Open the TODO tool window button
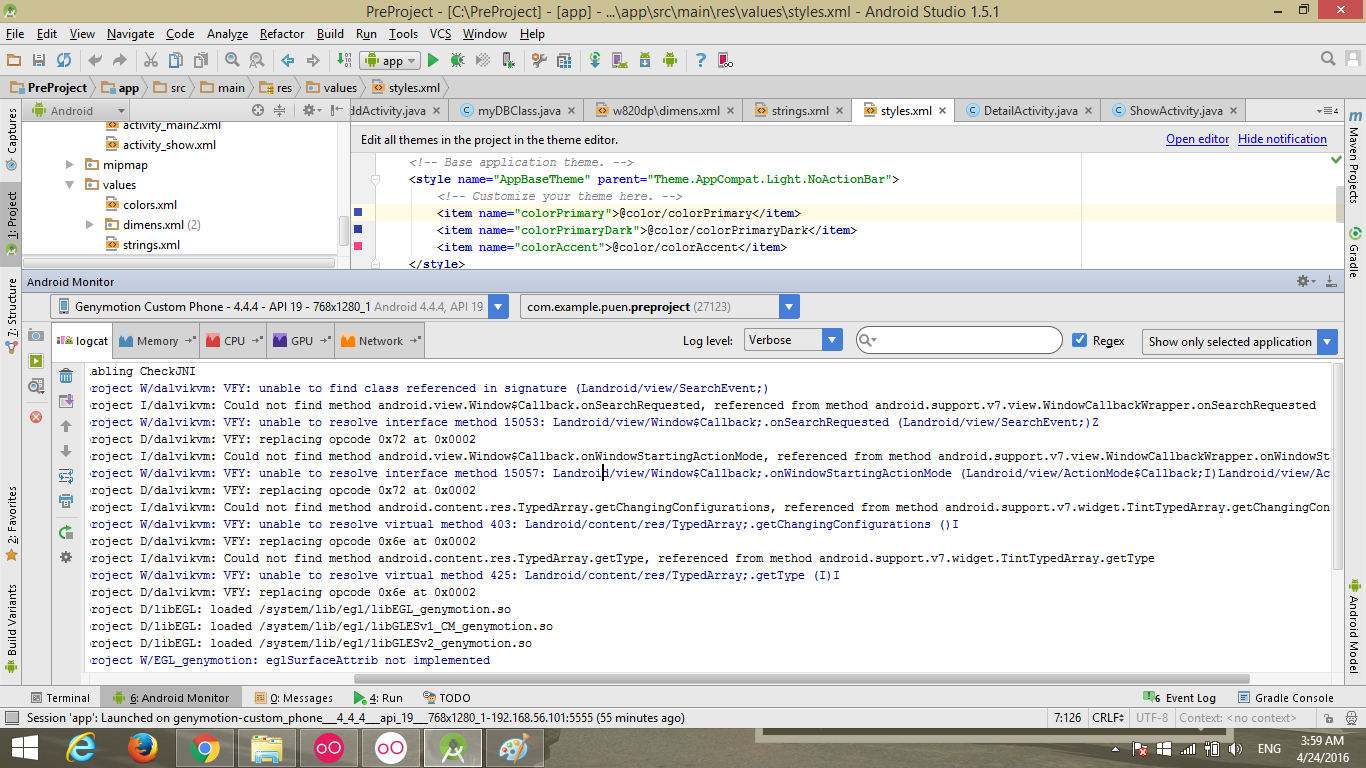This screenshot has width=1366, height=768. pos(447,698)
